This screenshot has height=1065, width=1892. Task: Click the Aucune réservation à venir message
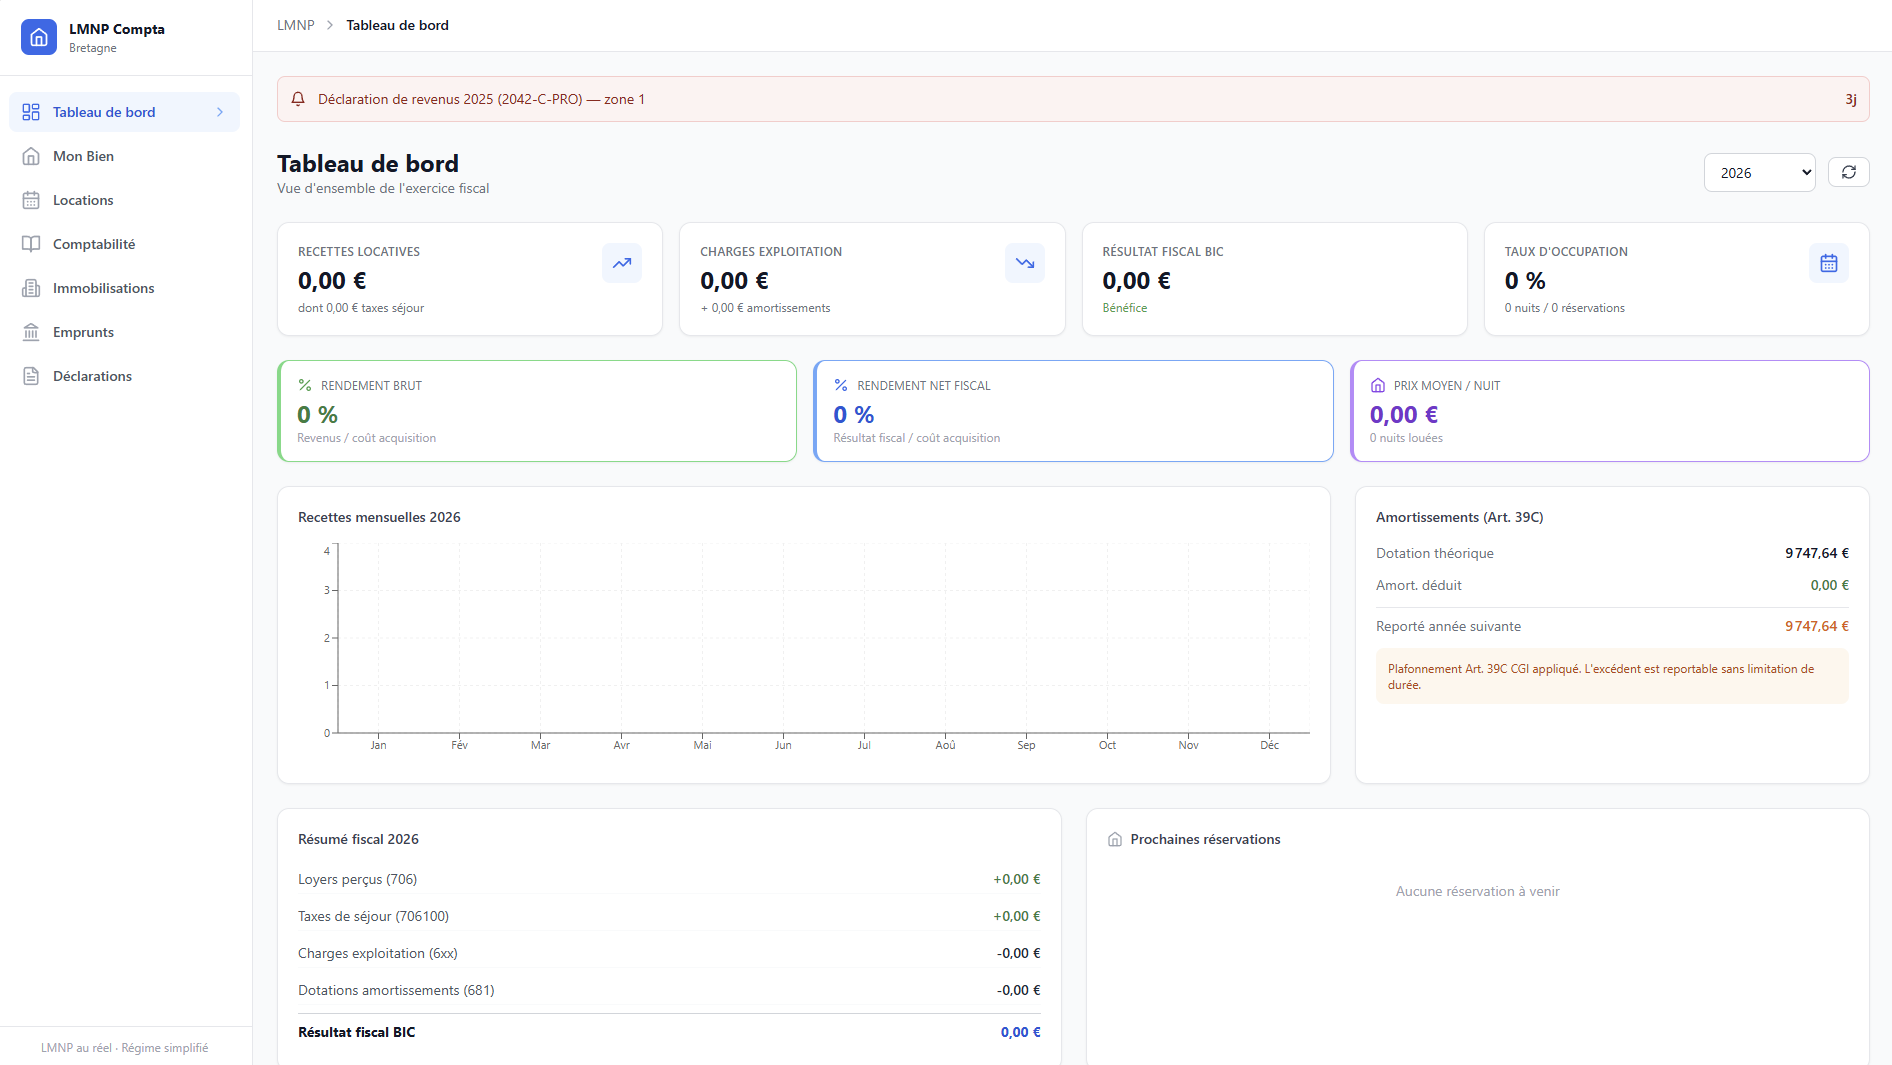click(x=1477, y=891)
